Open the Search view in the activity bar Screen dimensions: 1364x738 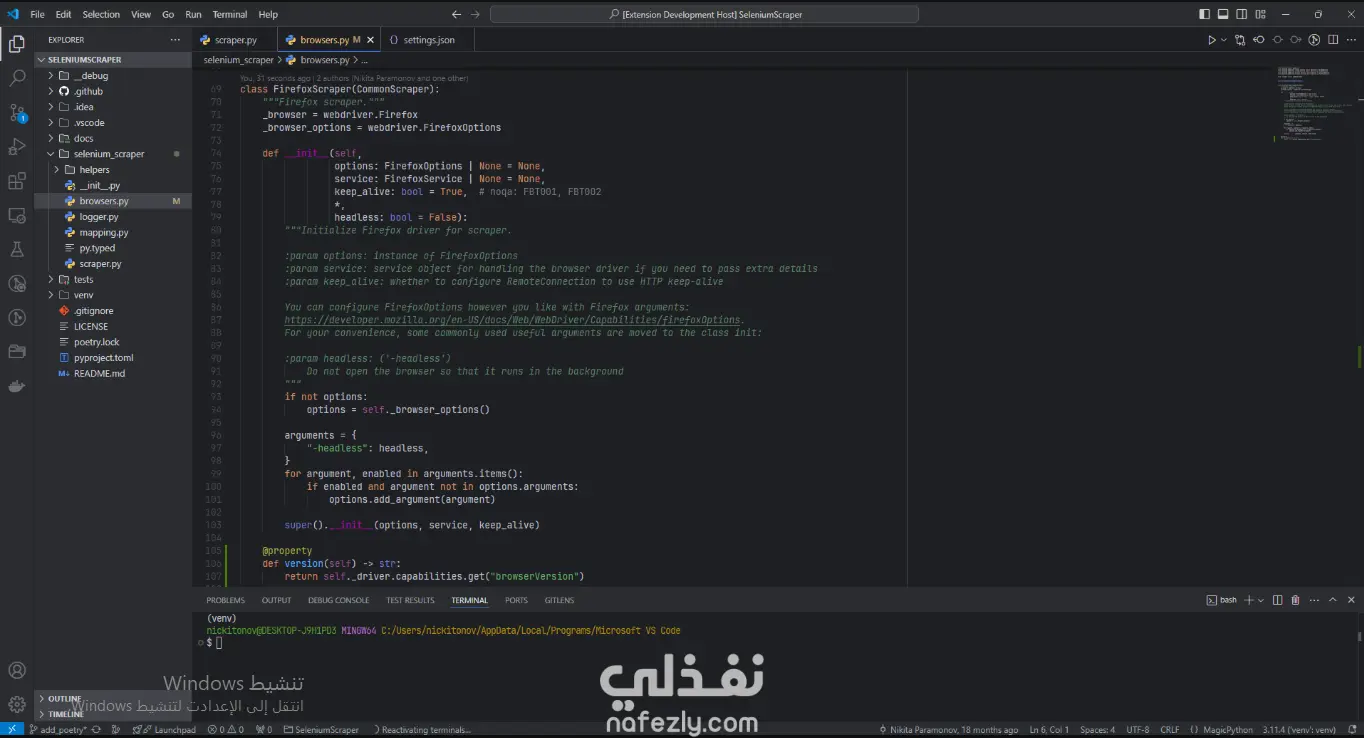point(17,78)
